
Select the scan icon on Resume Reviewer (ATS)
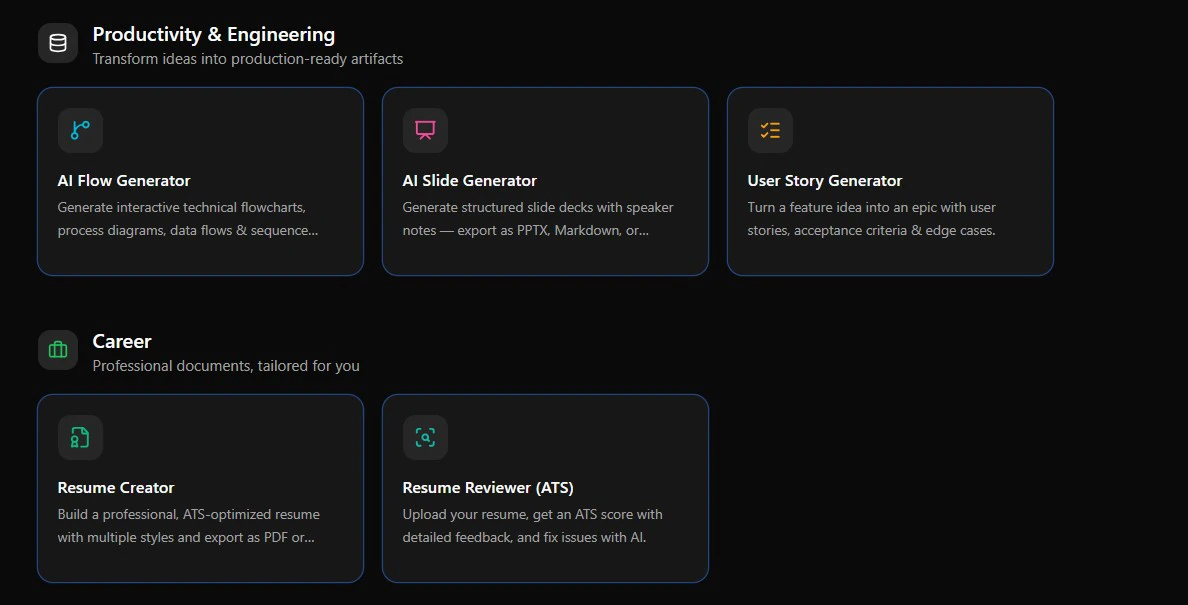pos(424,437)
